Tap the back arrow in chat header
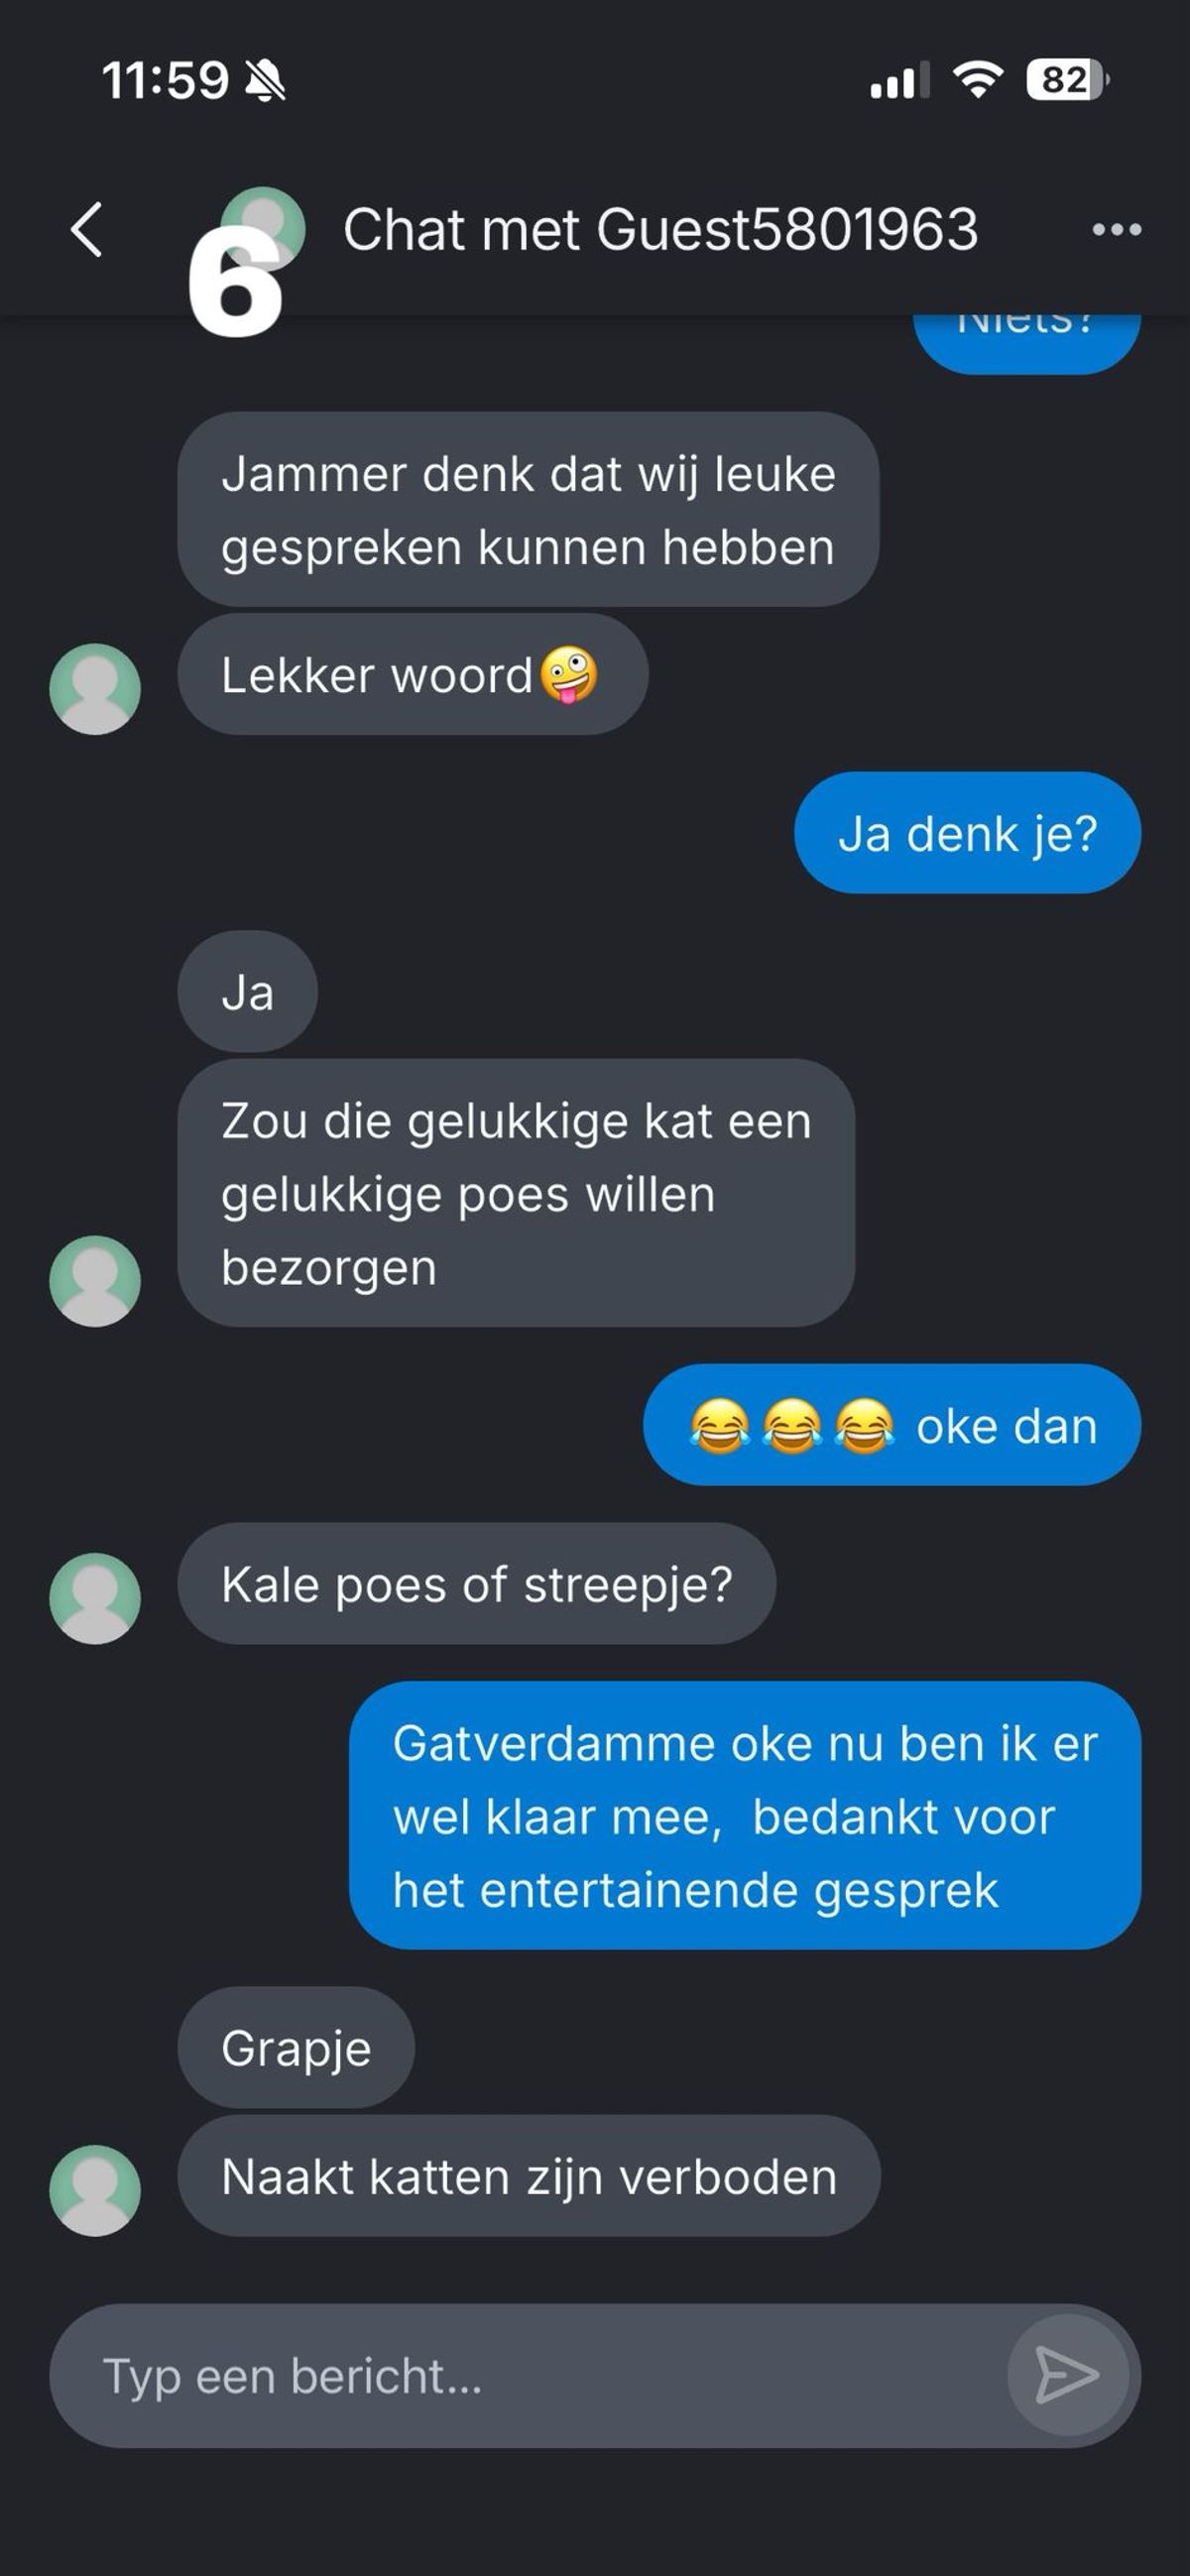 [x=87, y=230]
